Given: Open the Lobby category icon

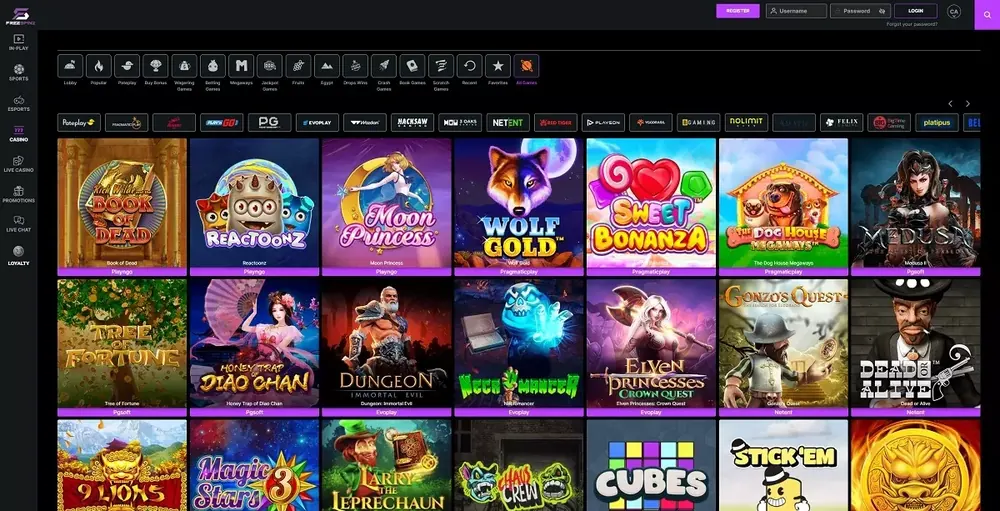Looking at the screenshot, I should click(x=70, y=66).
